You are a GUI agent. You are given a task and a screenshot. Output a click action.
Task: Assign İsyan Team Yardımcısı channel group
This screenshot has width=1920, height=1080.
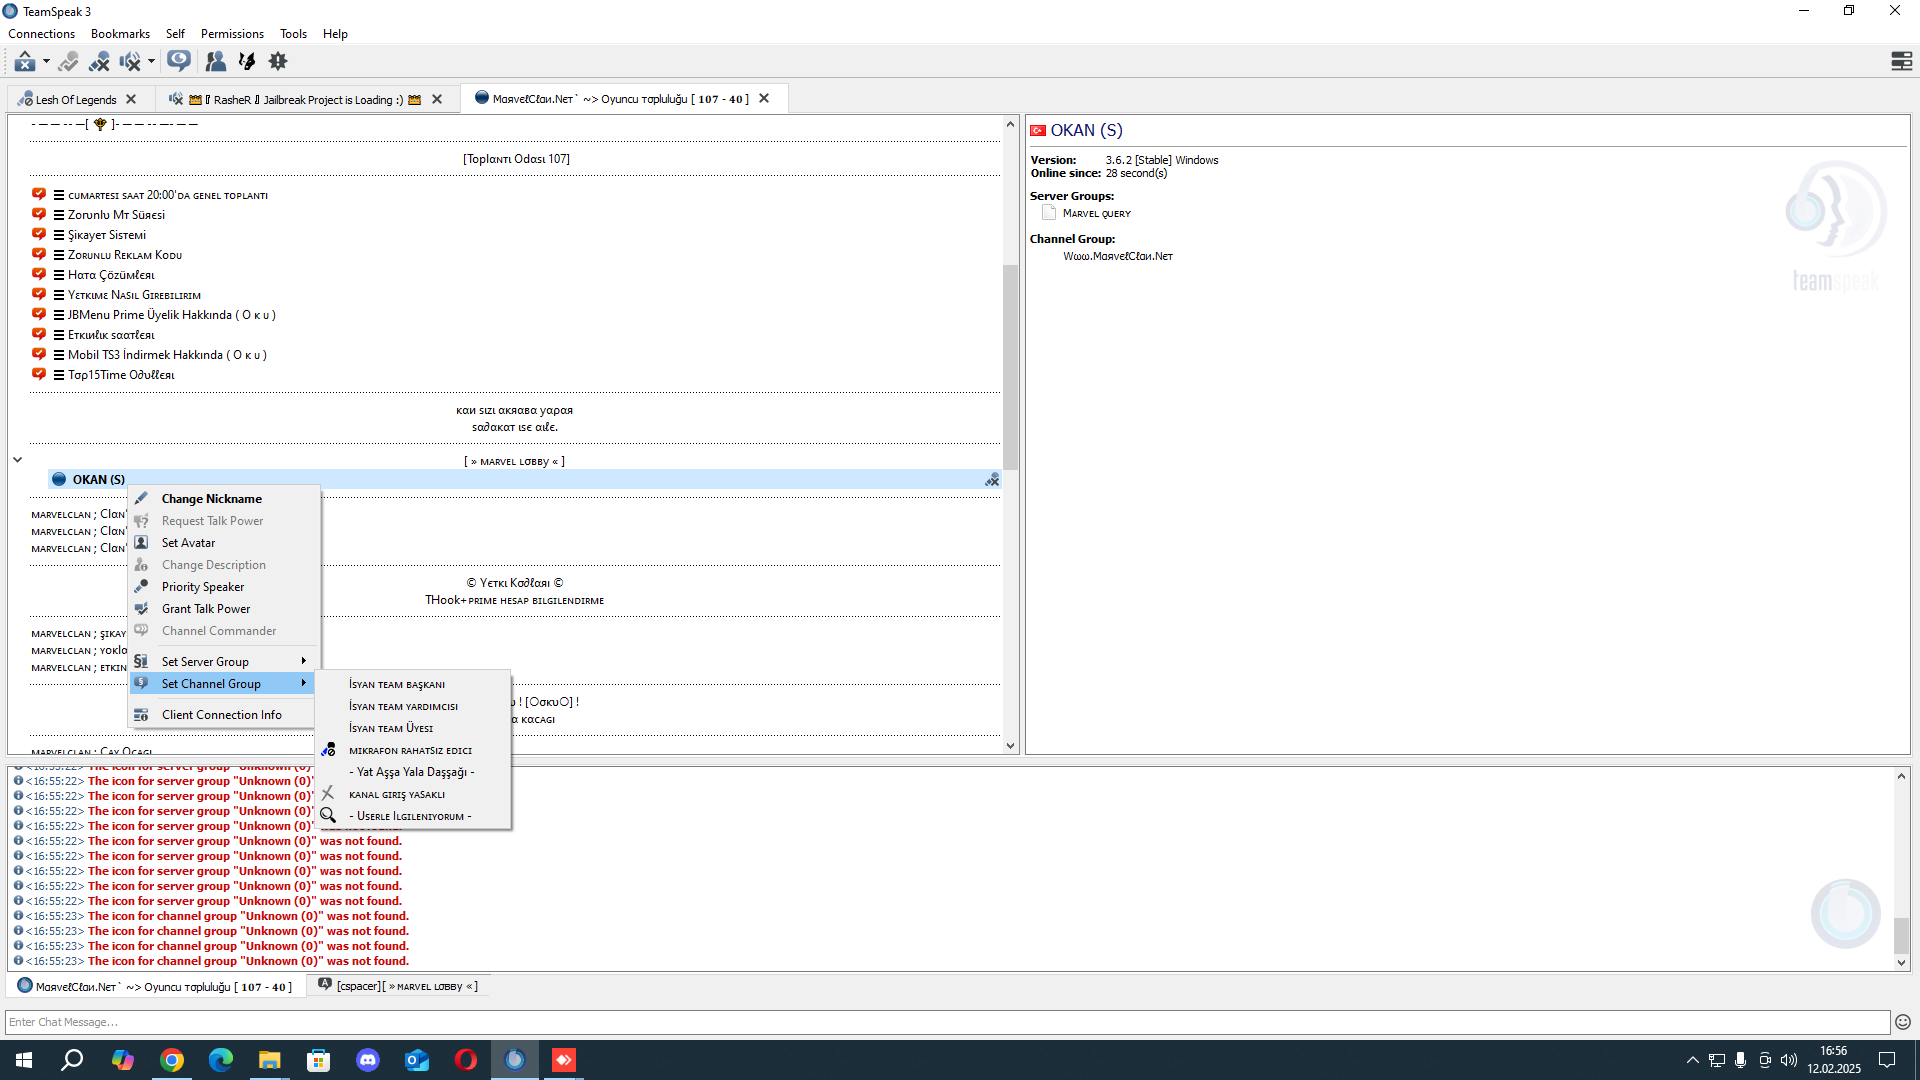(413, 707)
